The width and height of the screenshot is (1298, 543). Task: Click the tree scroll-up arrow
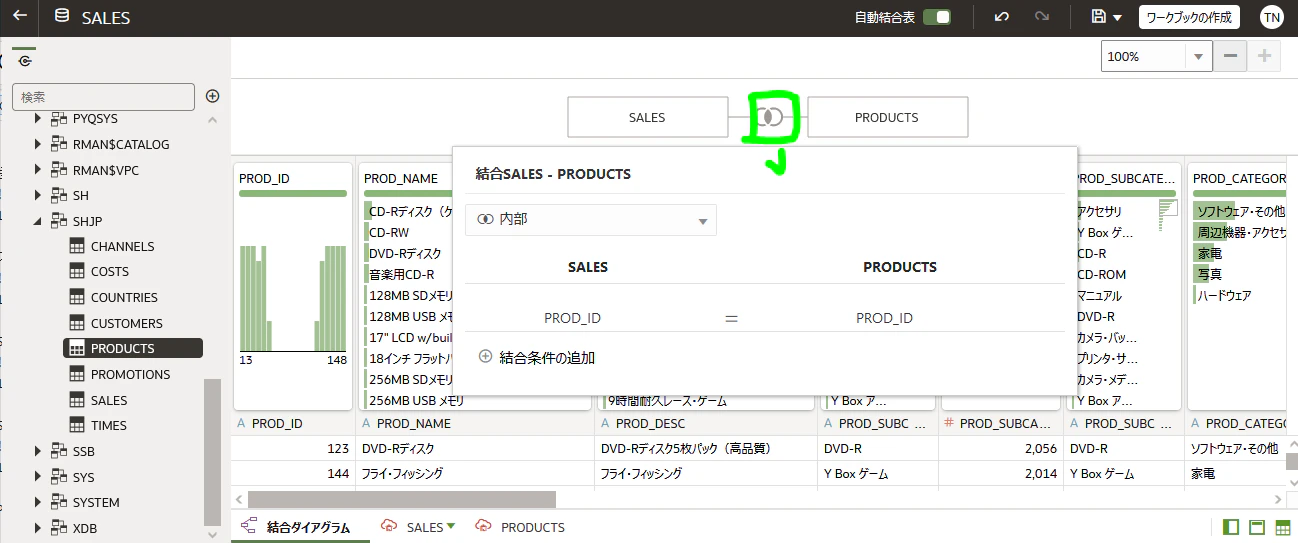point(212,119)
